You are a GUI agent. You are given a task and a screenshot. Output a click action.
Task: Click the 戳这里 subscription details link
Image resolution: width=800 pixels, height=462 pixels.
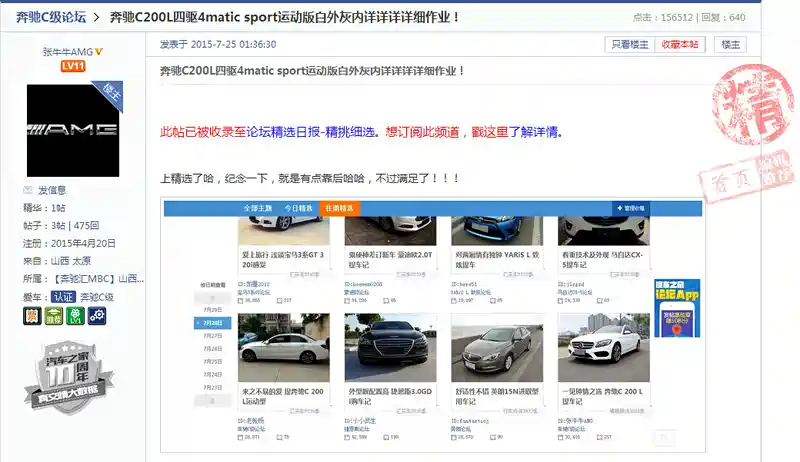coord(491,132)
